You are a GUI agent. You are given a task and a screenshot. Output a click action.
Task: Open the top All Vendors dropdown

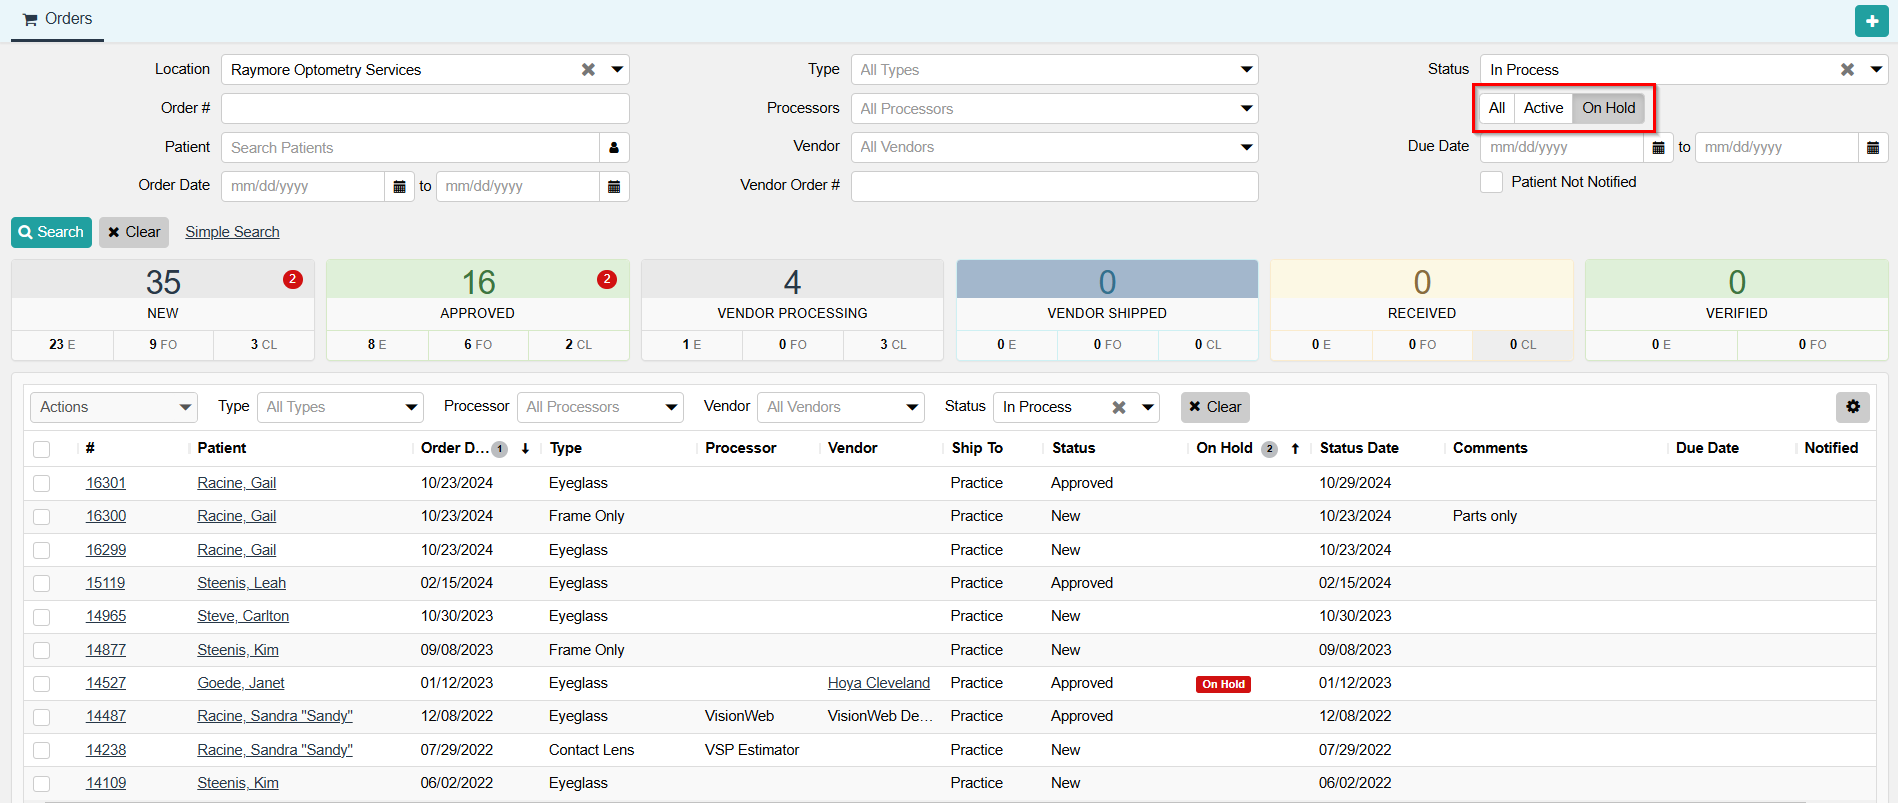click(1054, 148)
